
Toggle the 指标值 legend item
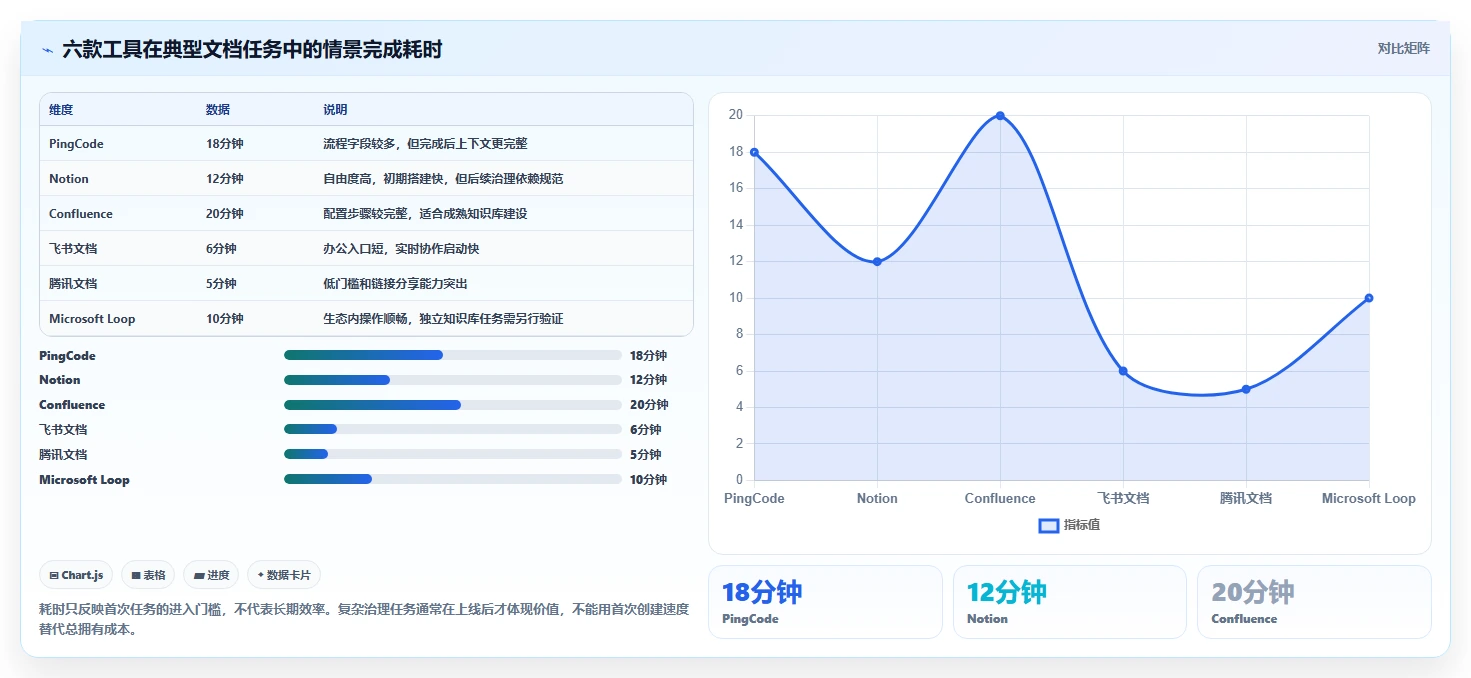point(1069,525)
